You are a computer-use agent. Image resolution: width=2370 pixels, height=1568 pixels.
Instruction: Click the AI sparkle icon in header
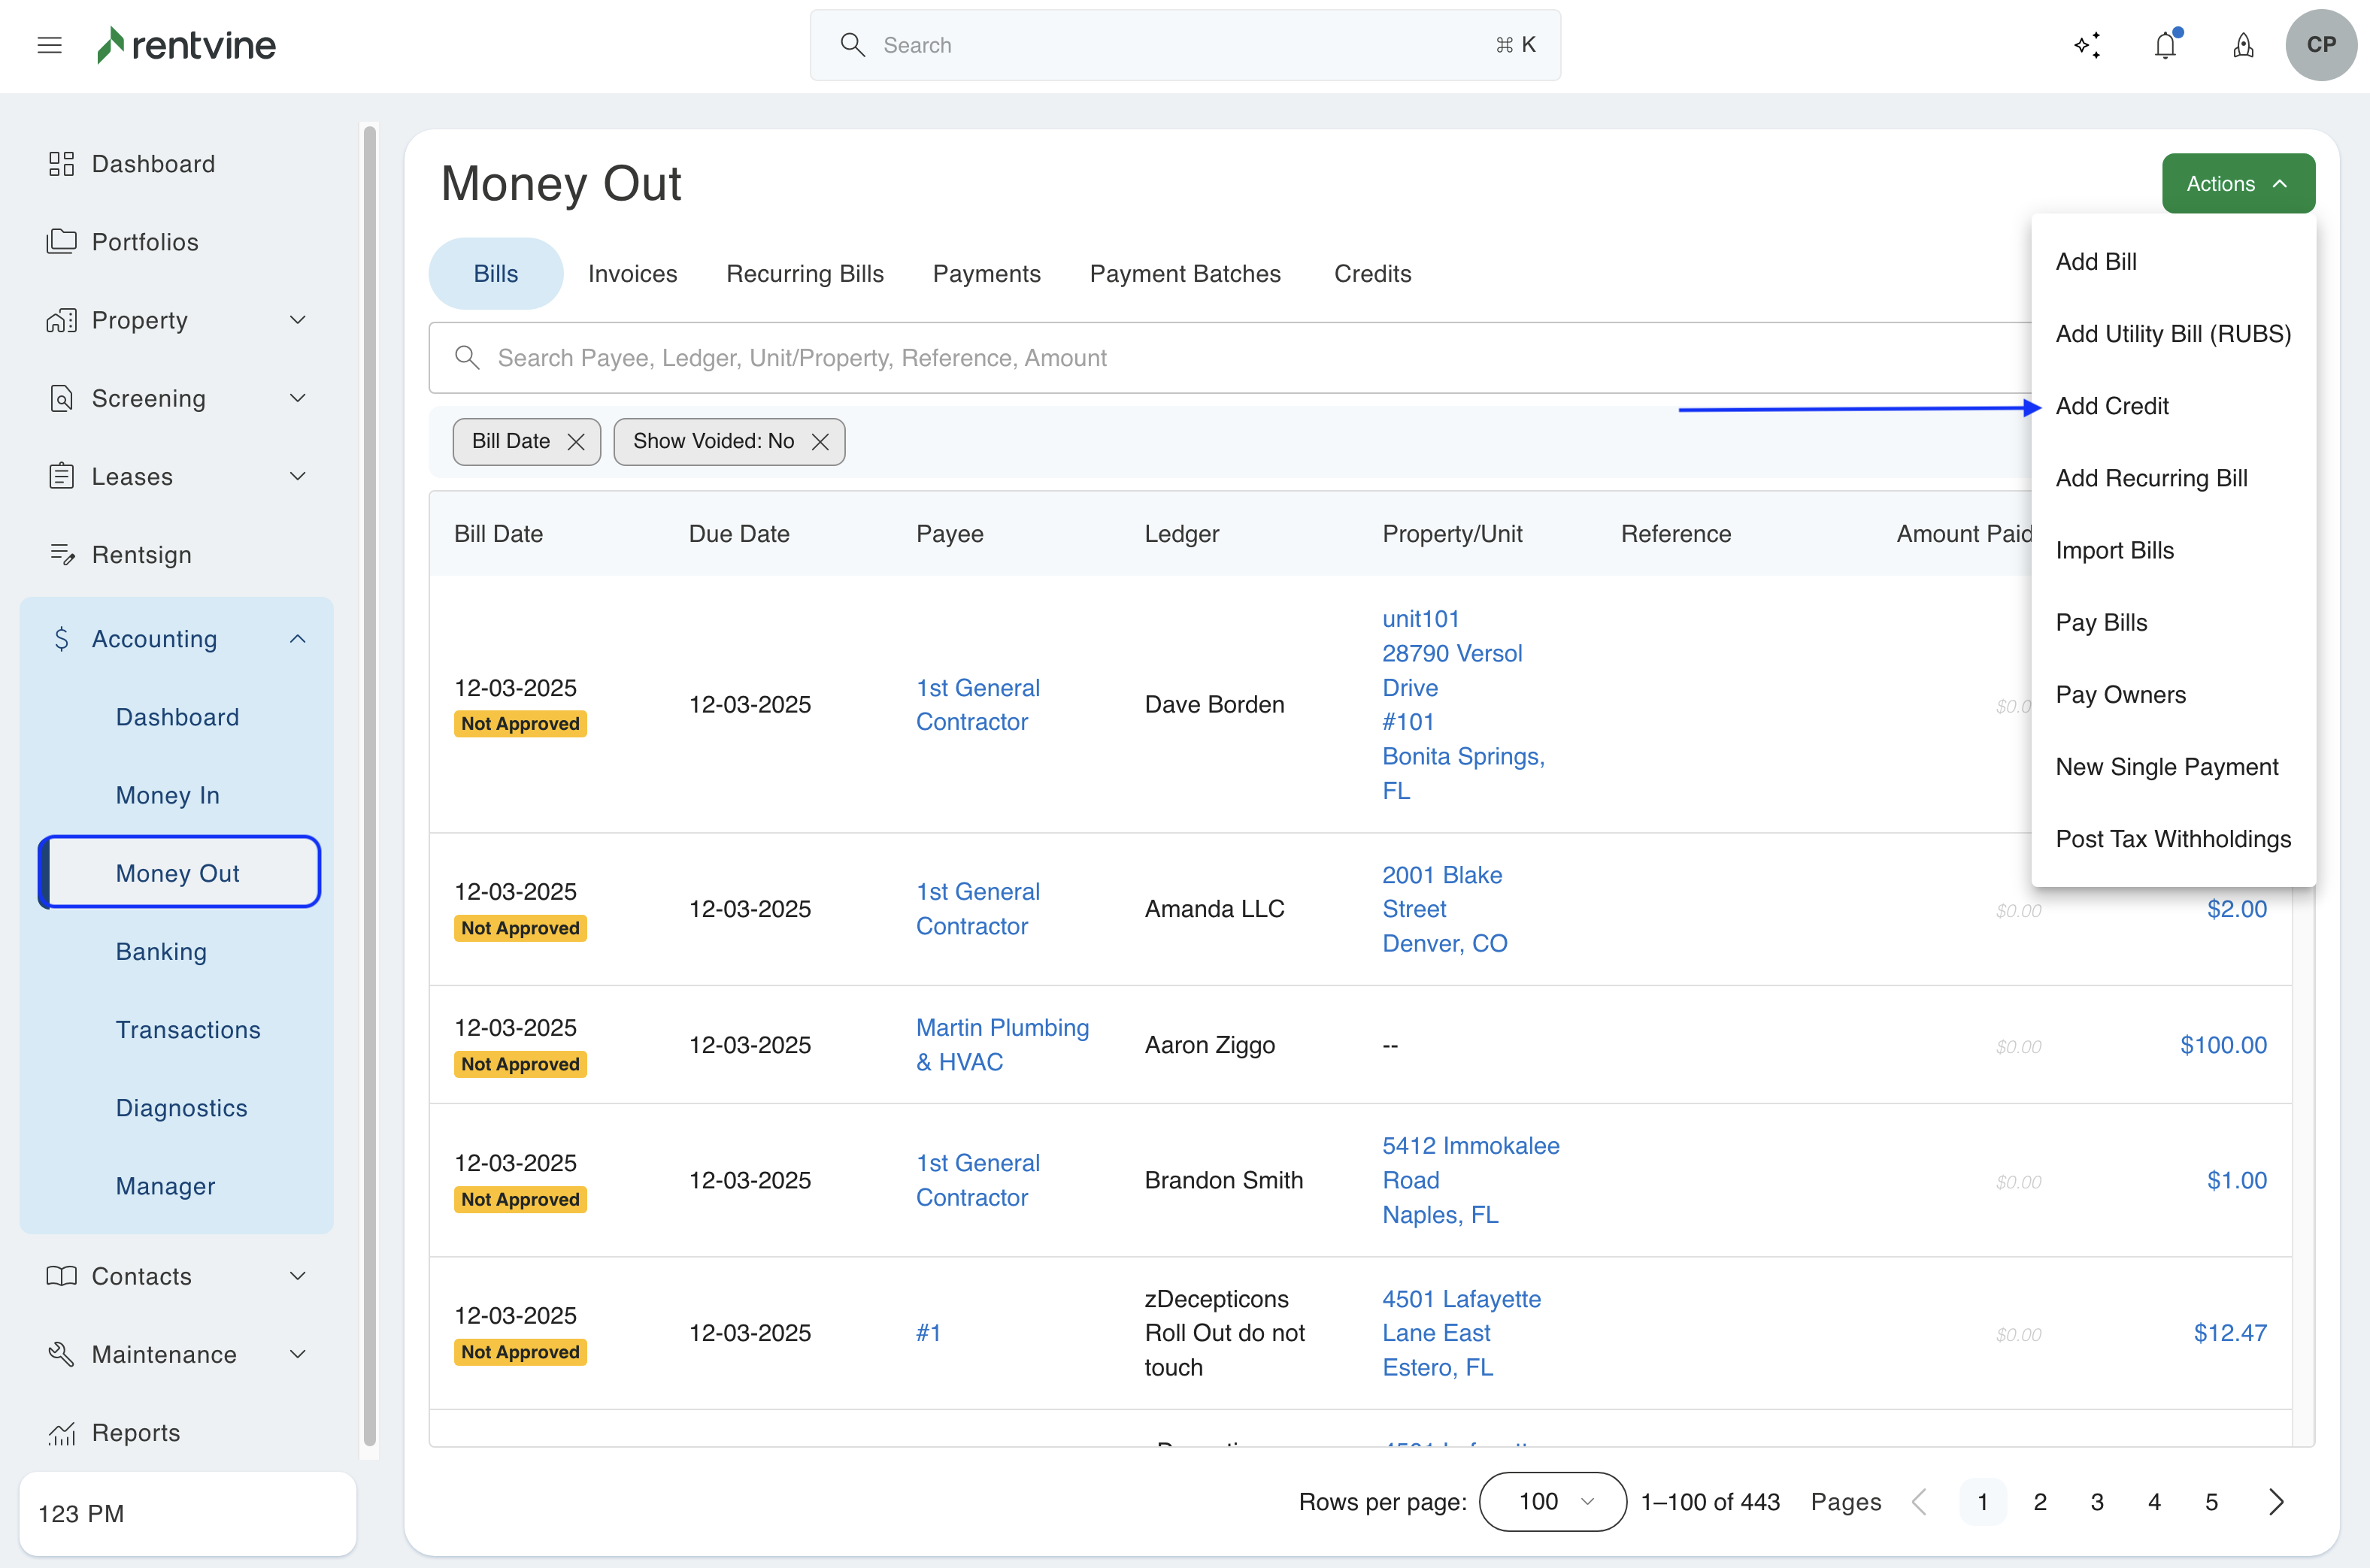pyautogui.click(x=2087, y=45)
